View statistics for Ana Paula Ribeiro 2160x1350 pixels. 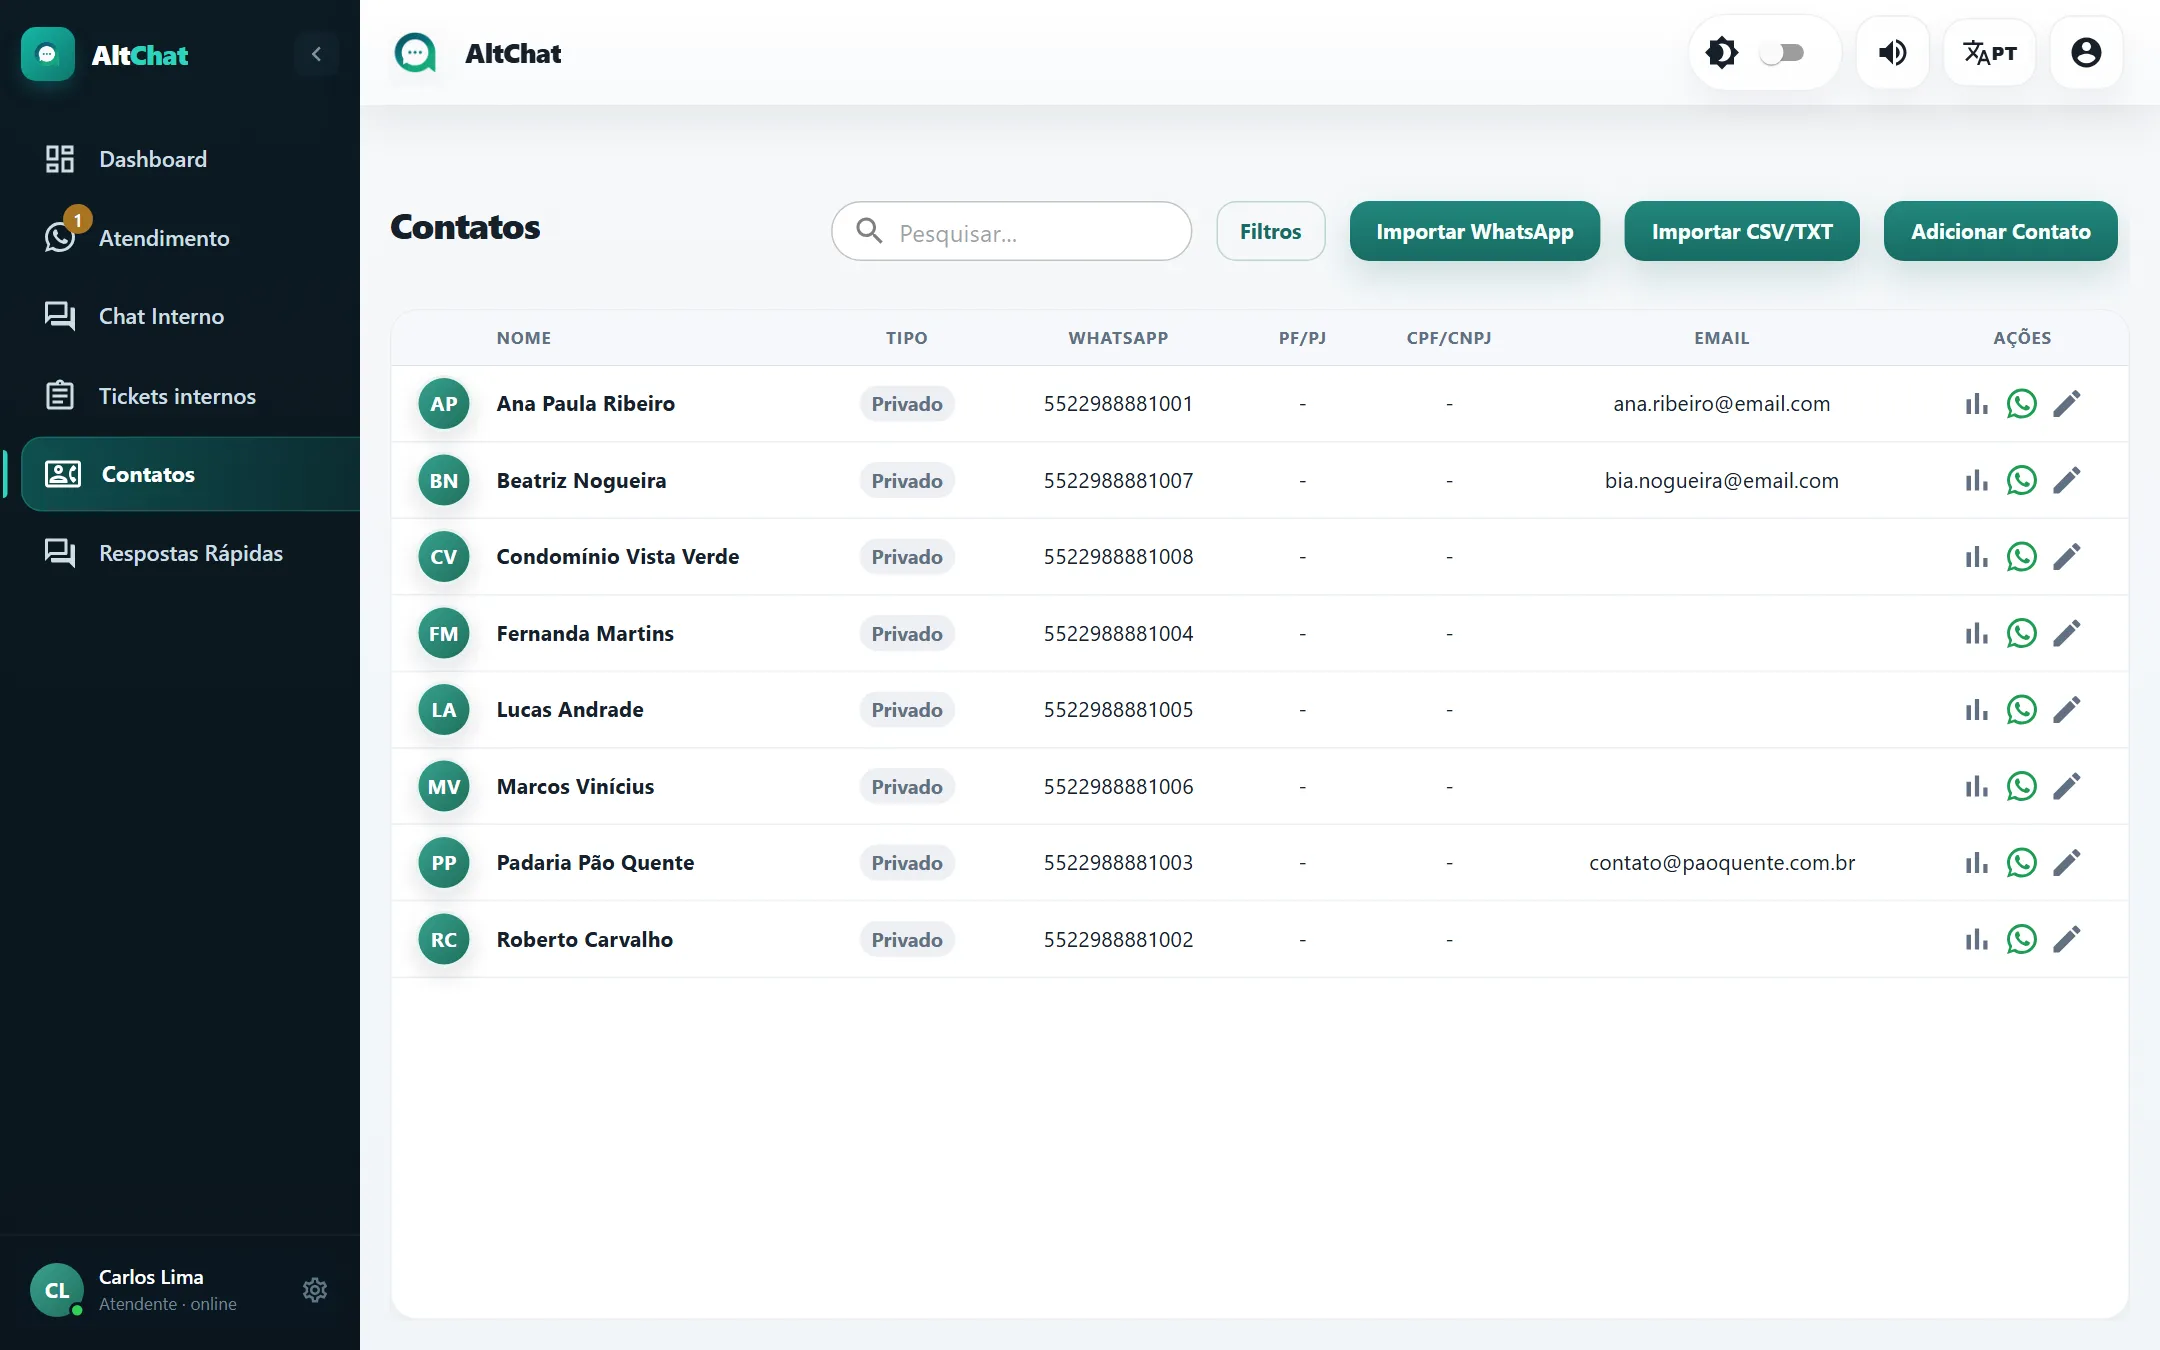[1976, 404]
